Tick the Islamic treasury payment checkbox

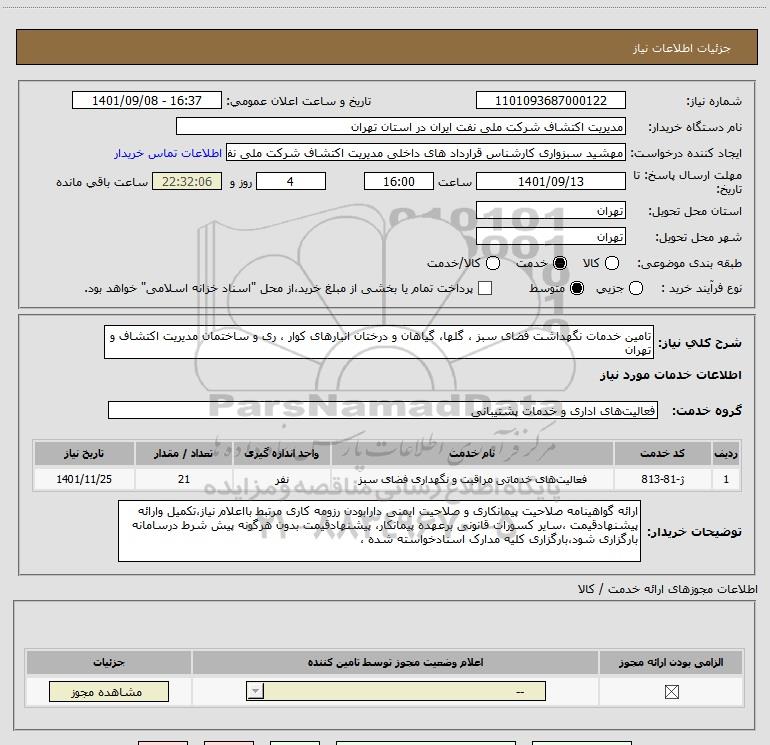coord(485,288)
